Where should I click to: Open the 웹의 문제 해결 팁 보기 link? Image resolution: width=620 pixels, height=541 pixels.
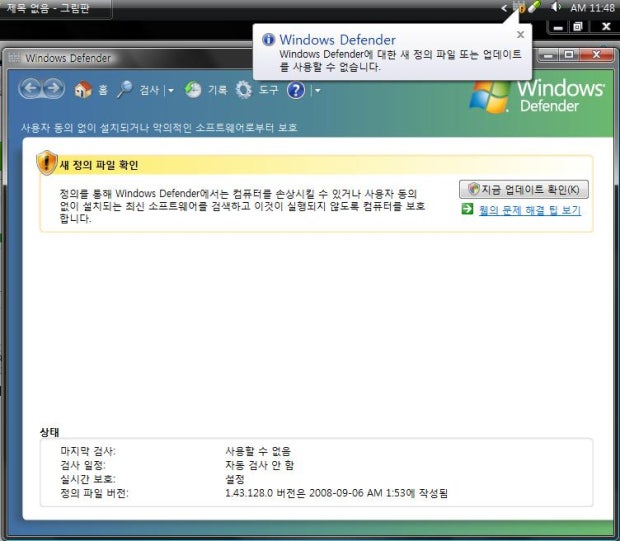(x=530, y=210)
